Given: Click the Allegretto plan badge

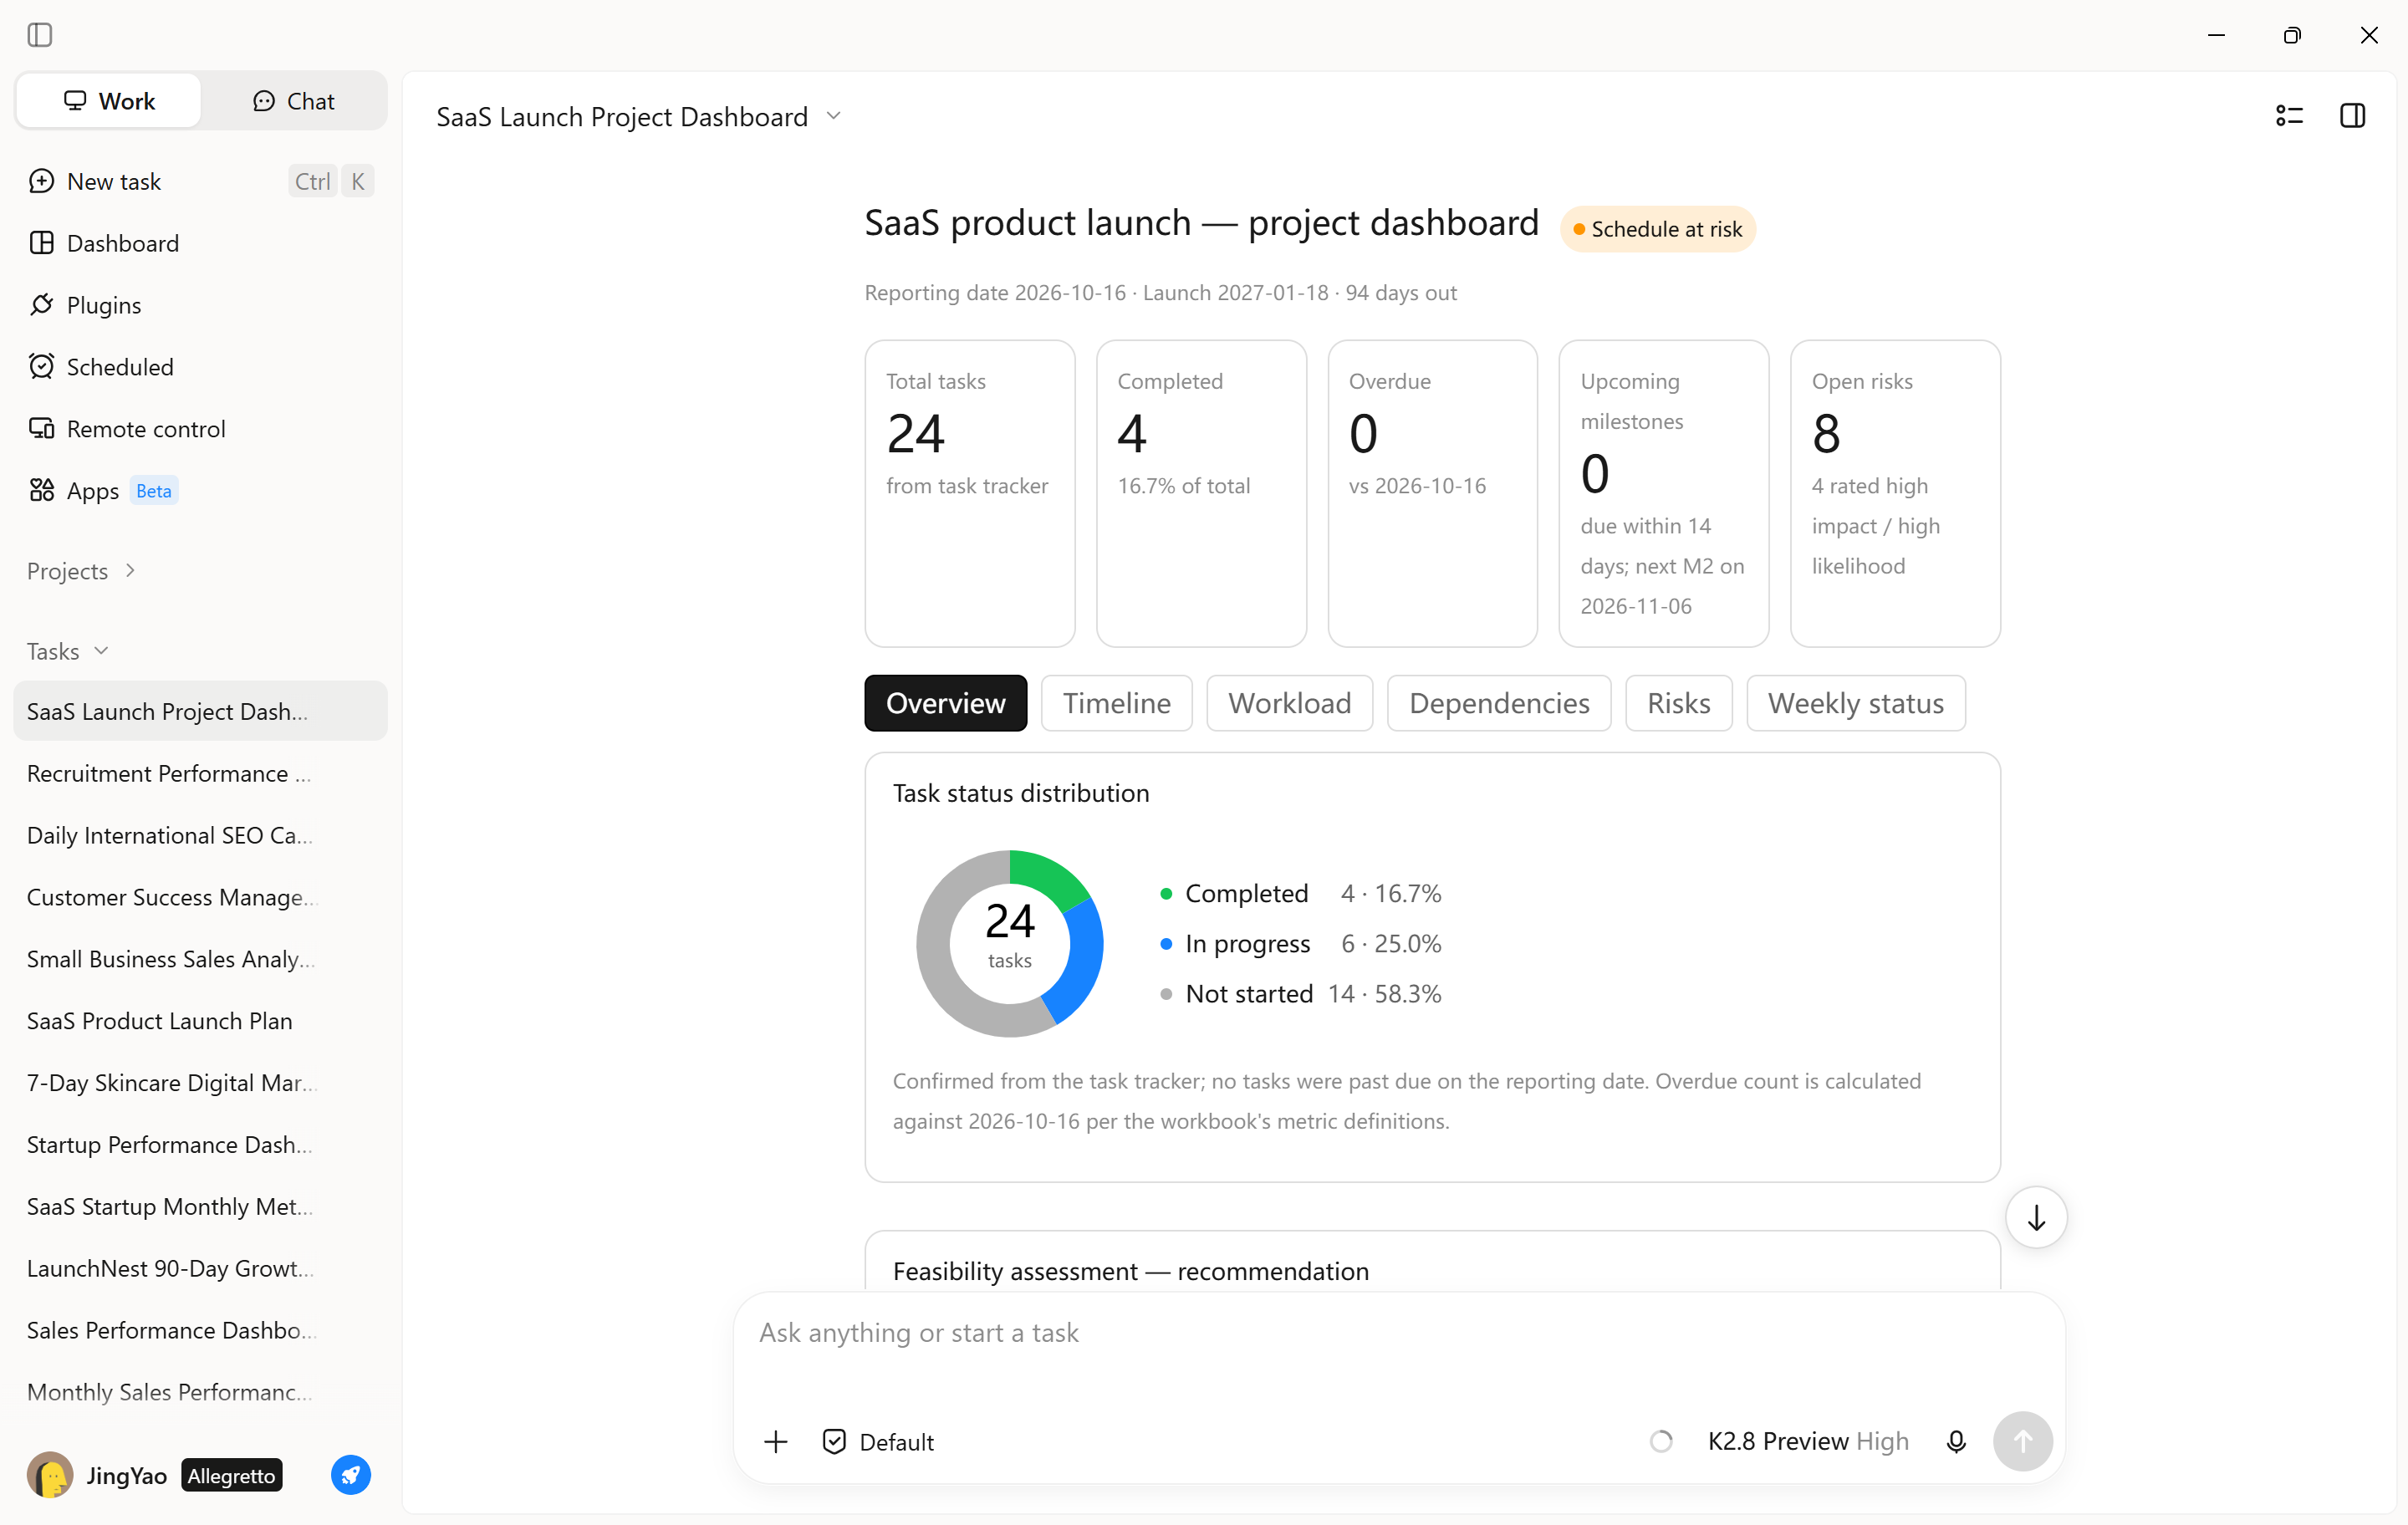Looking at the screenshot, I should pos(232,1475).
